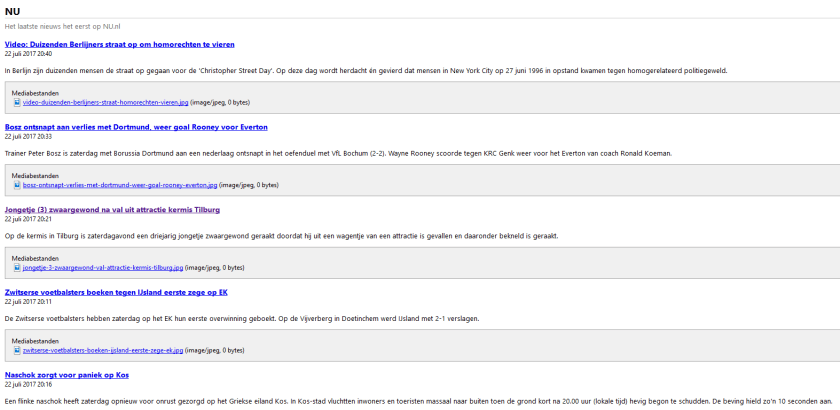This screenshot has width=840, height=410.
Task: Click the summary text about the Kos aftershock
Action: point(400,400)
